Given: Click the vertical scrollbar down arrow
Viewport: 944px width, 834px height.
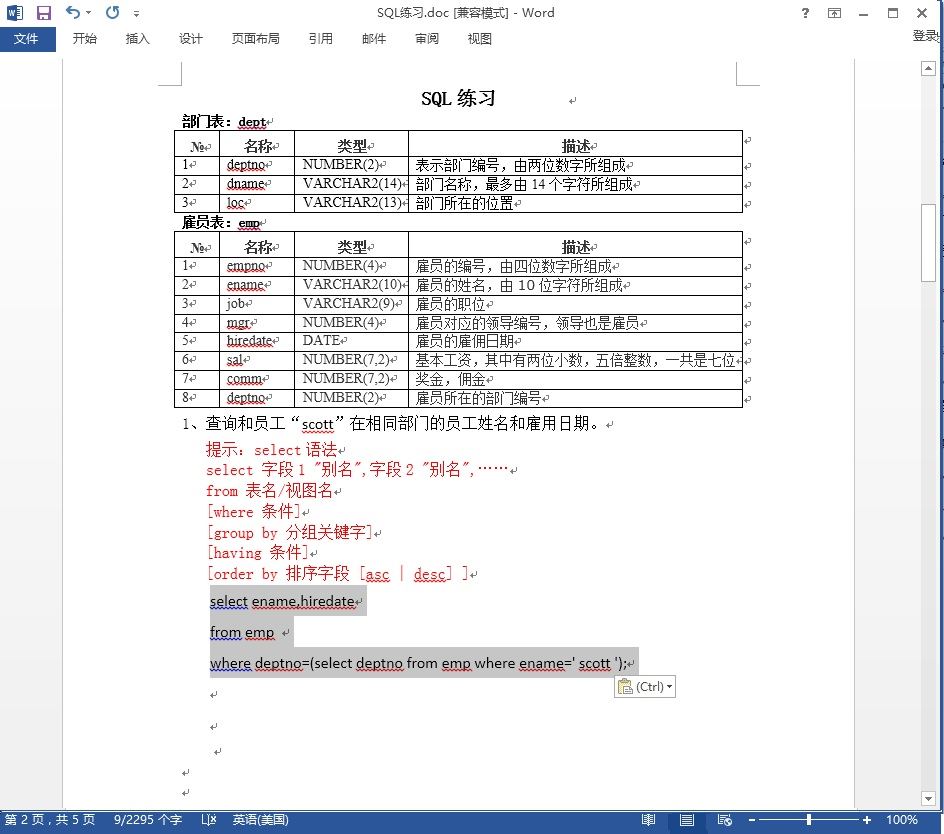Looking at the screenshot, I should [928, 799].
